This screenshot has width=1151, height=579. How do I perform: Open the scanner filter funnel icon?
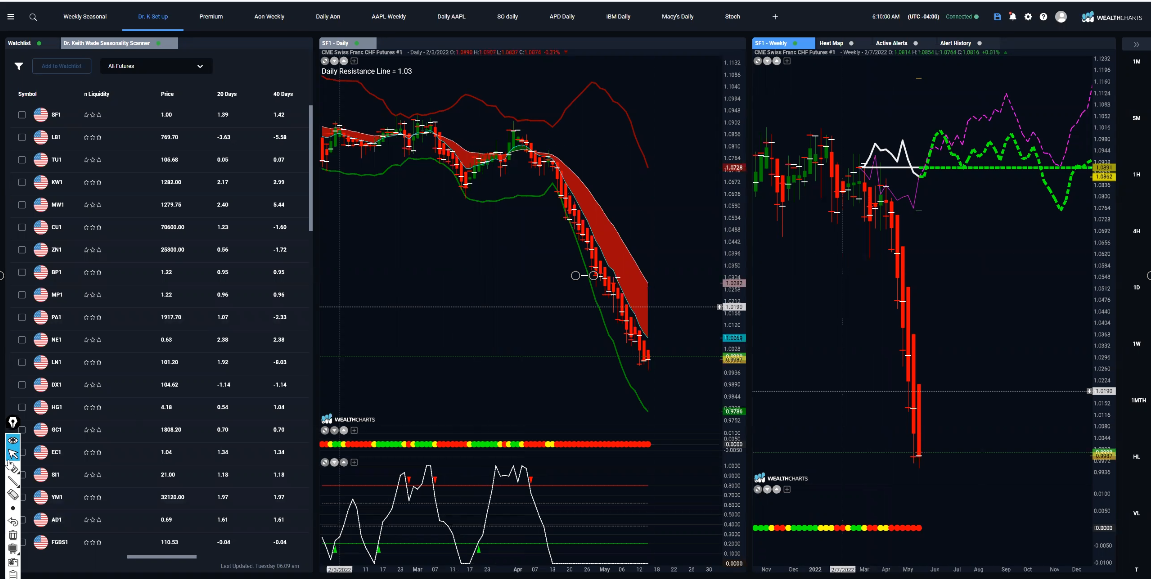pyautogui.click(x=18, y=66)
